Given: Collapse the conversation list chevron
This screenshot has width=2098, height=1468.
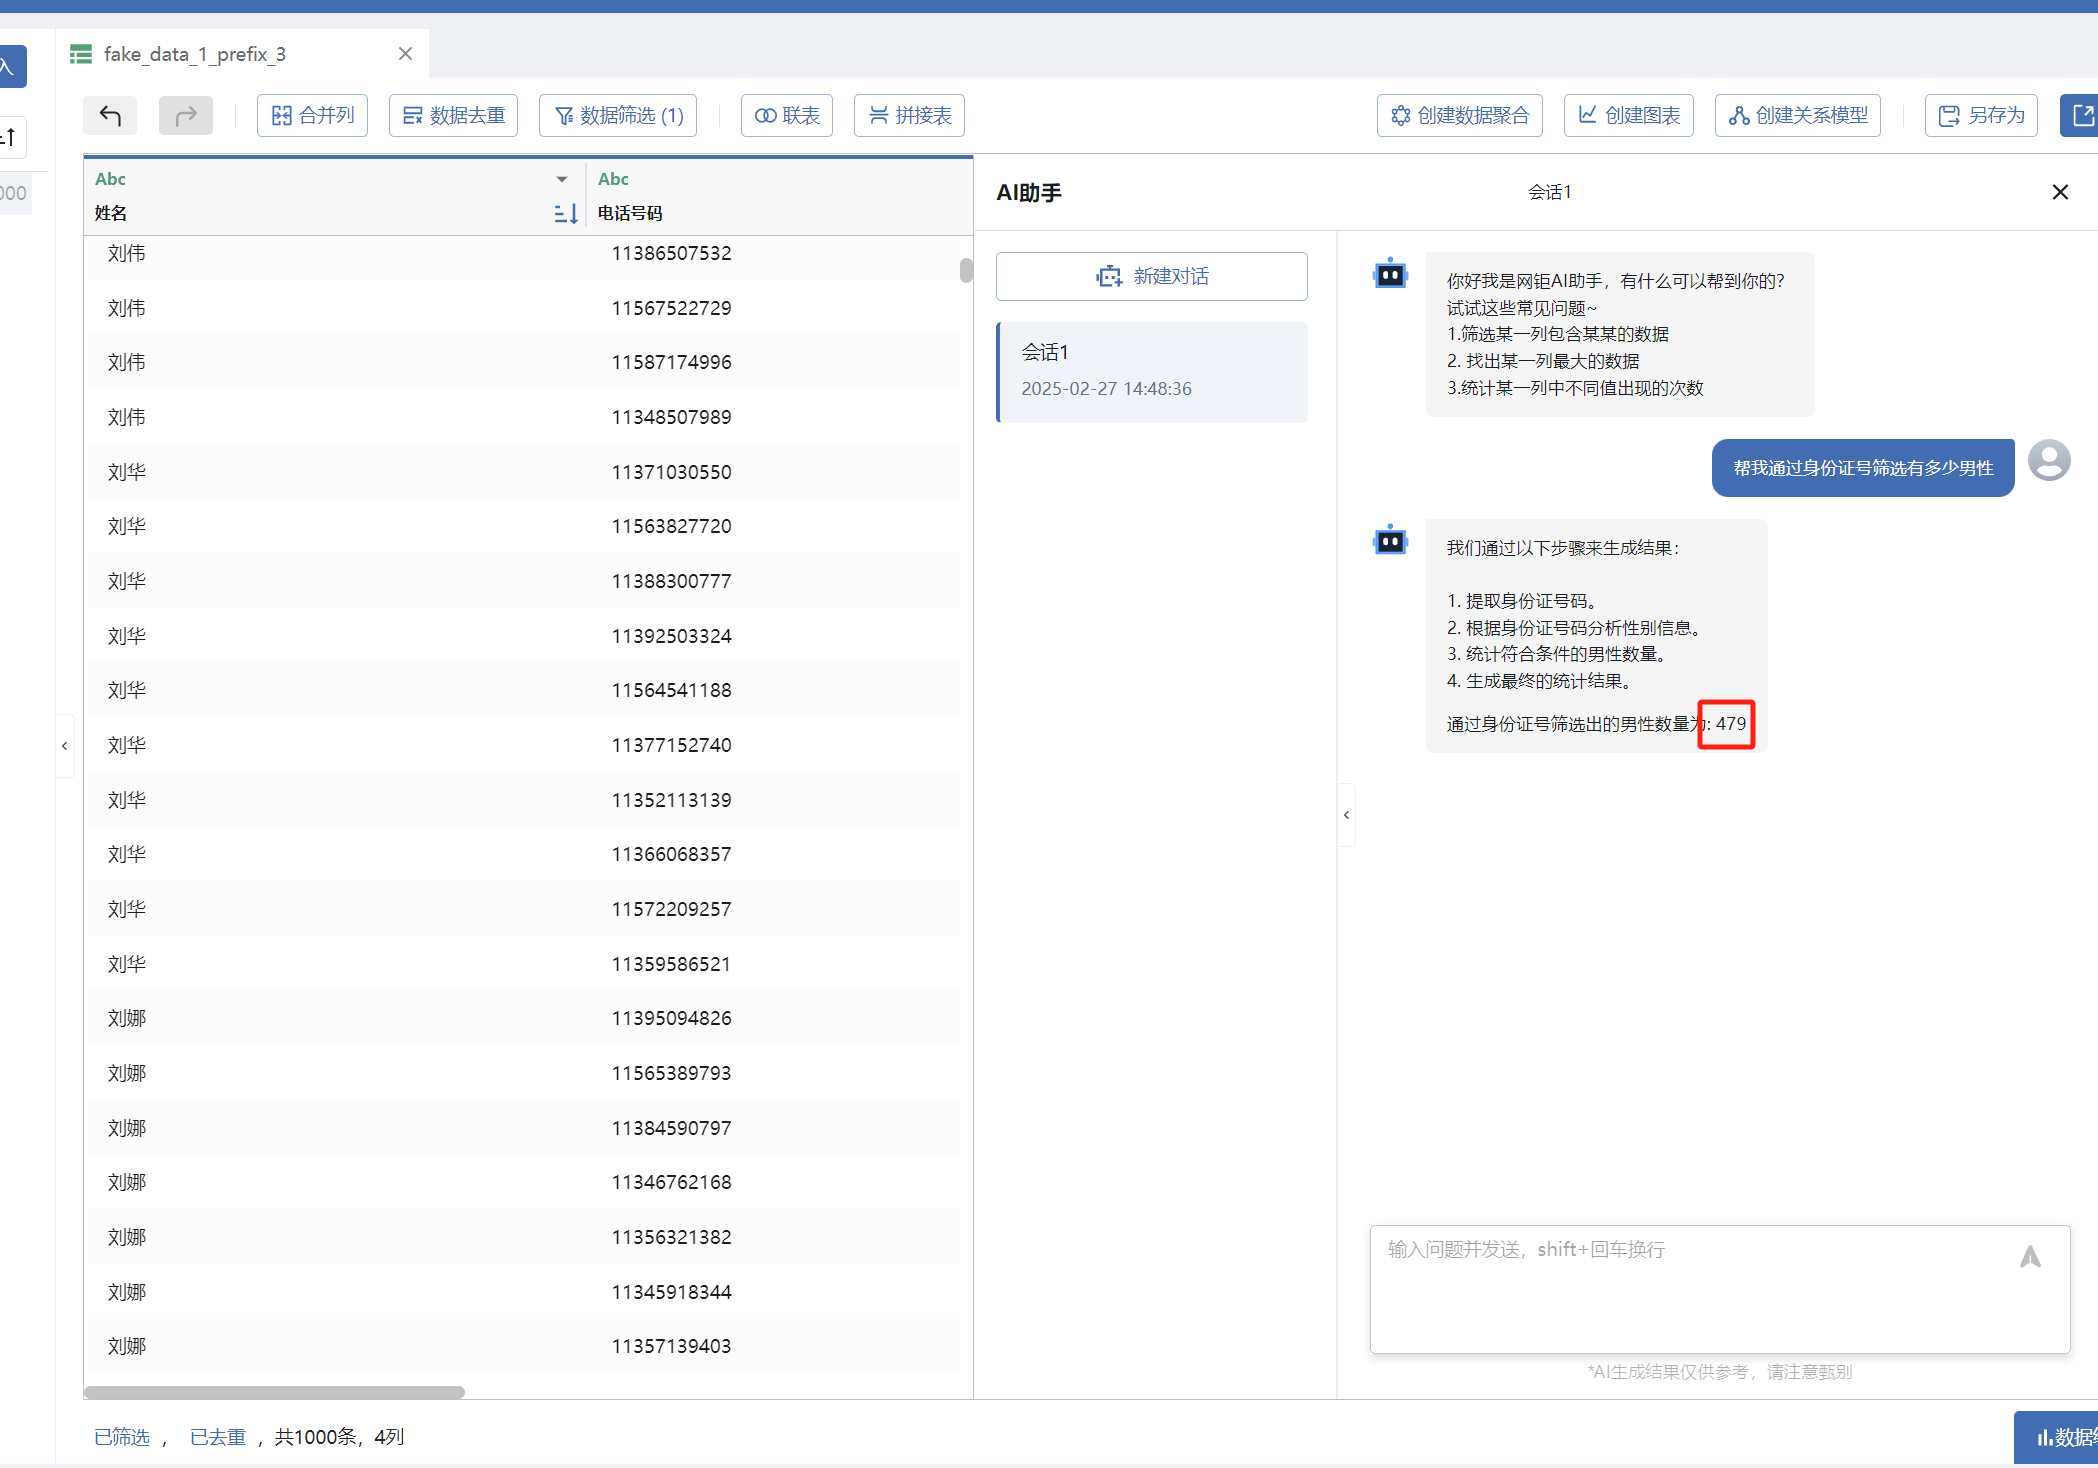Looking at the screenshot, I should click(x=1346, y=815).
